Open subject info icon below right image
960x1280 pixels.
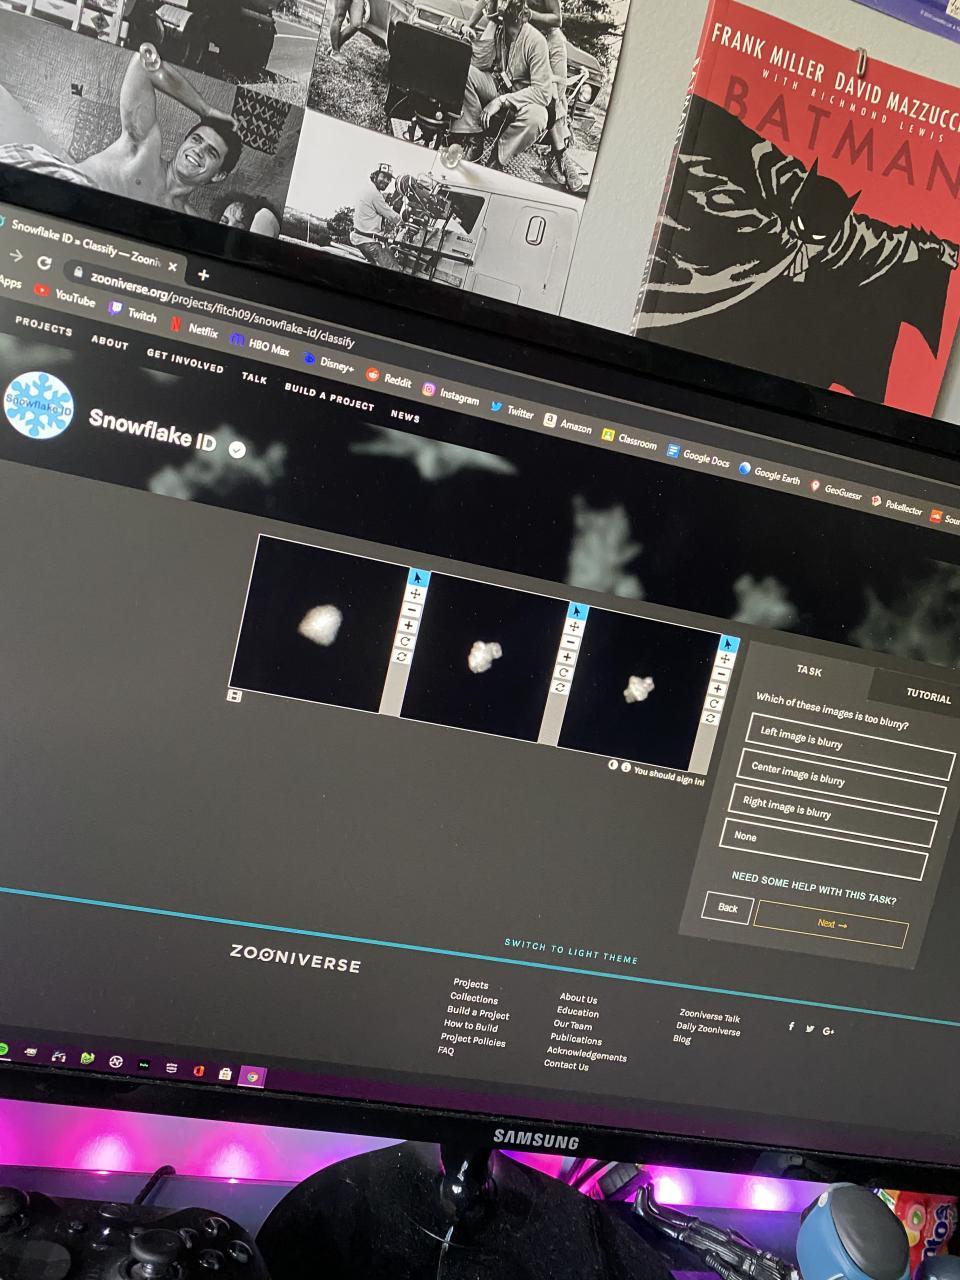[x=626, y=768]
